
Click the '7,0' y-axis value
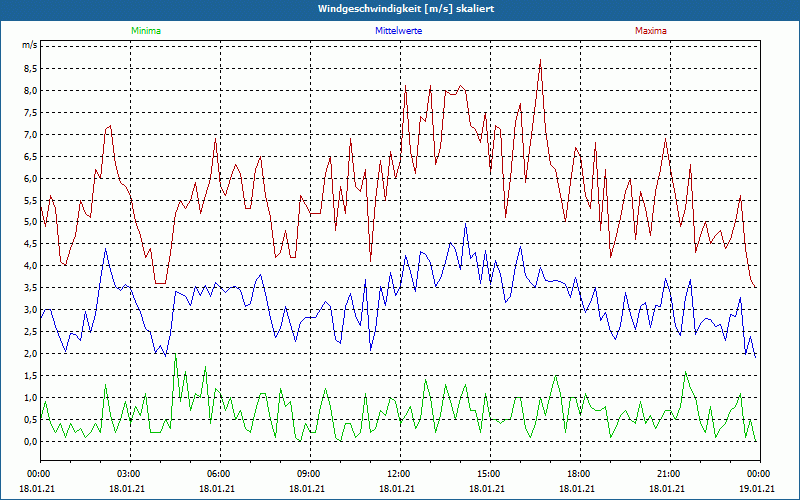point(31,134)
